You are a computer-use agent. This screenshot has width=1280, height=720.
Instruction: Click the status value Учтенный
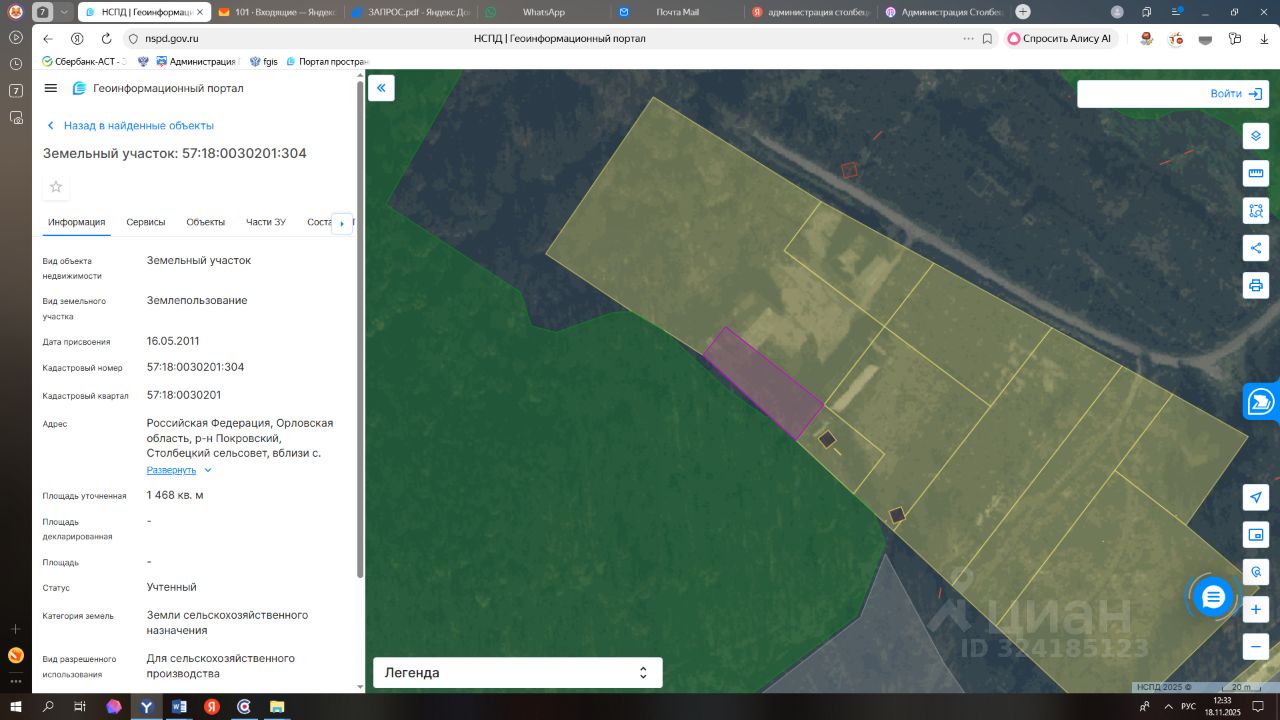pos(172,587)
